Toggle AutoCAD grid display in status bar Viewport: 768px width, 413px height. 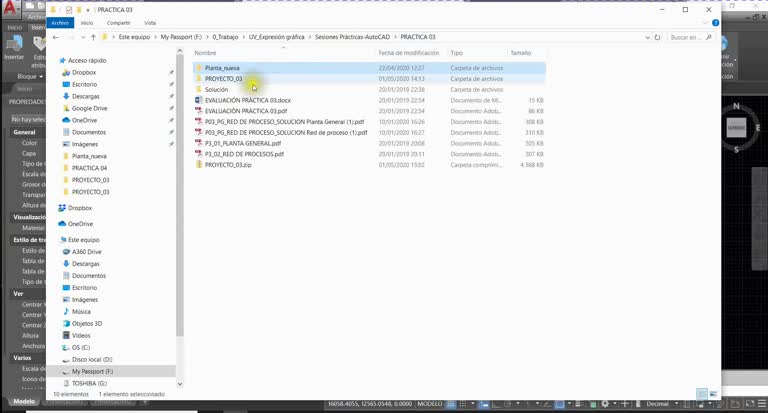point(451,404)
